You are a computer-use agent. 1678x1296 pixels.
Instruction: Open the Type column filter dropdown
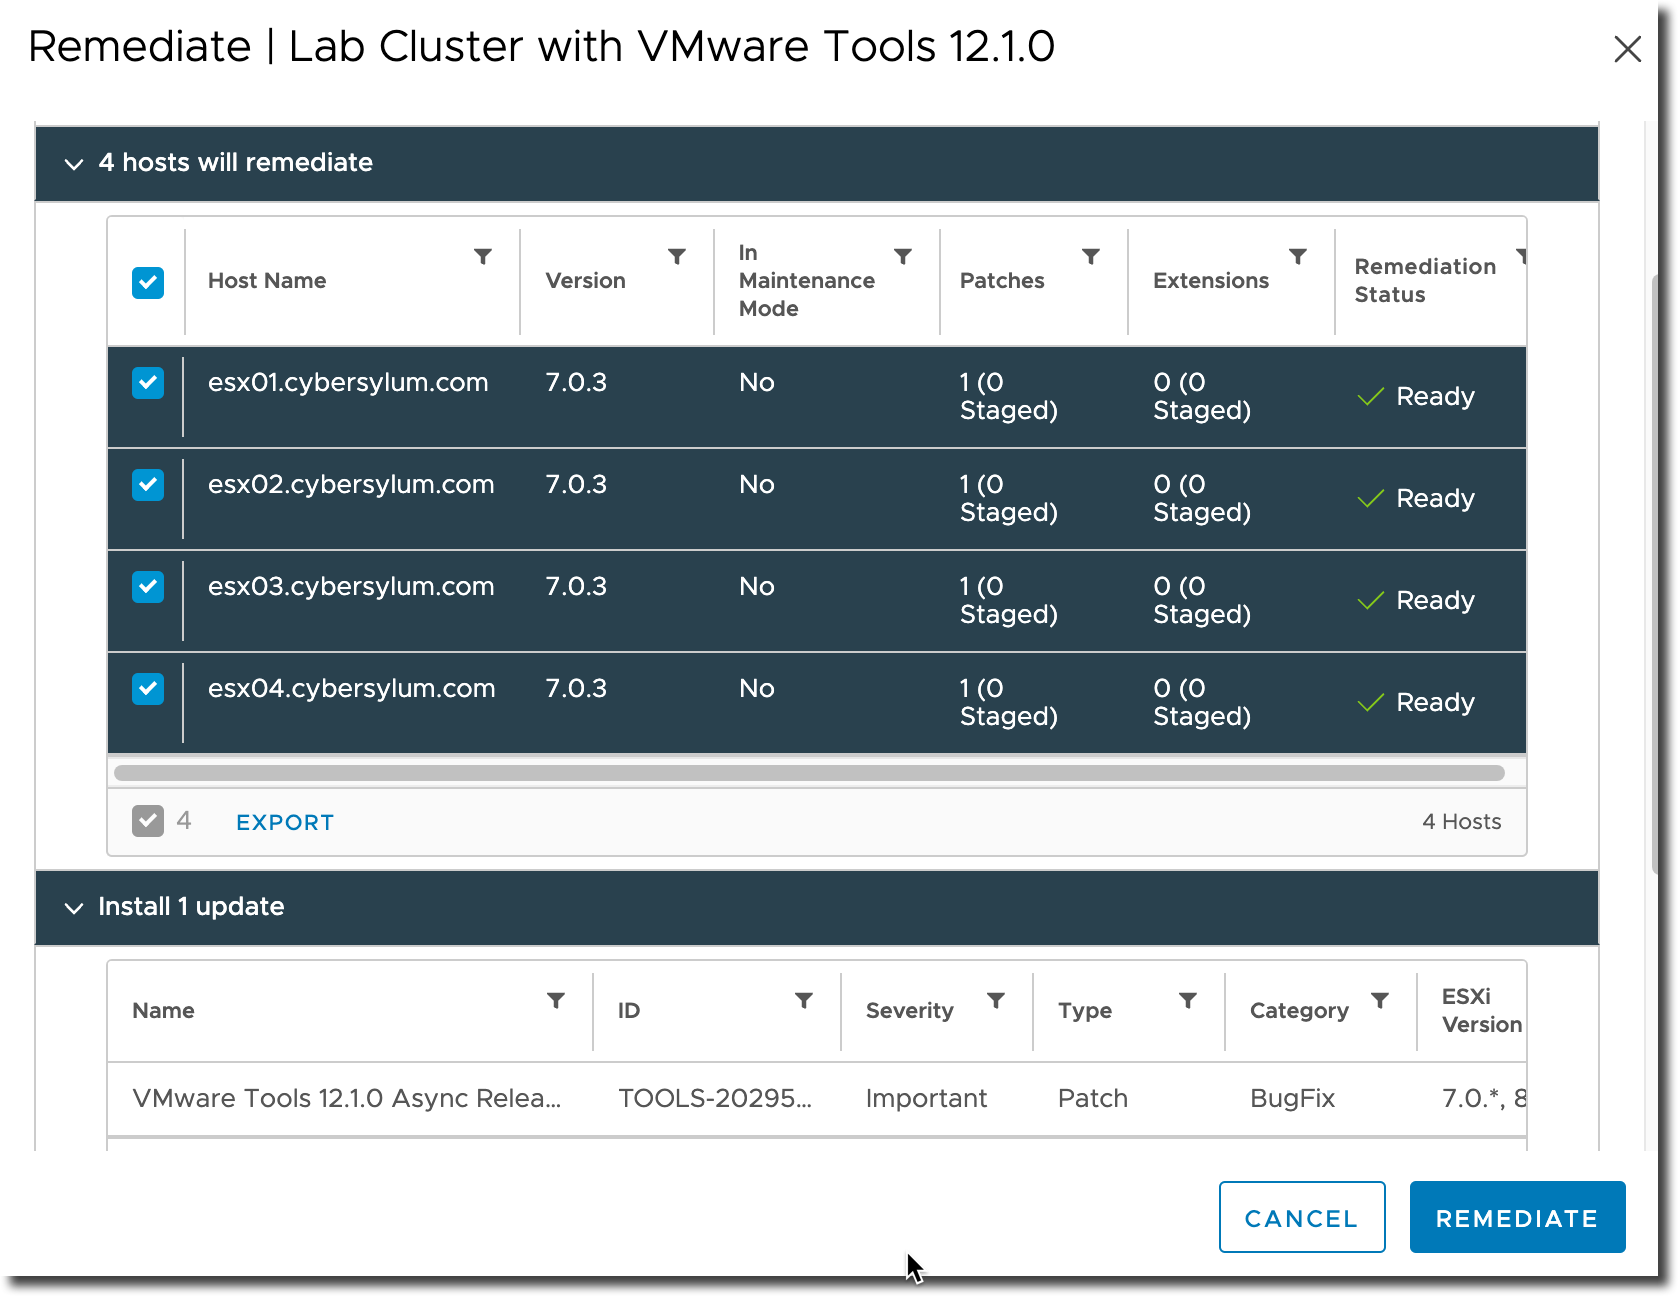[x=1188, y=1000]
